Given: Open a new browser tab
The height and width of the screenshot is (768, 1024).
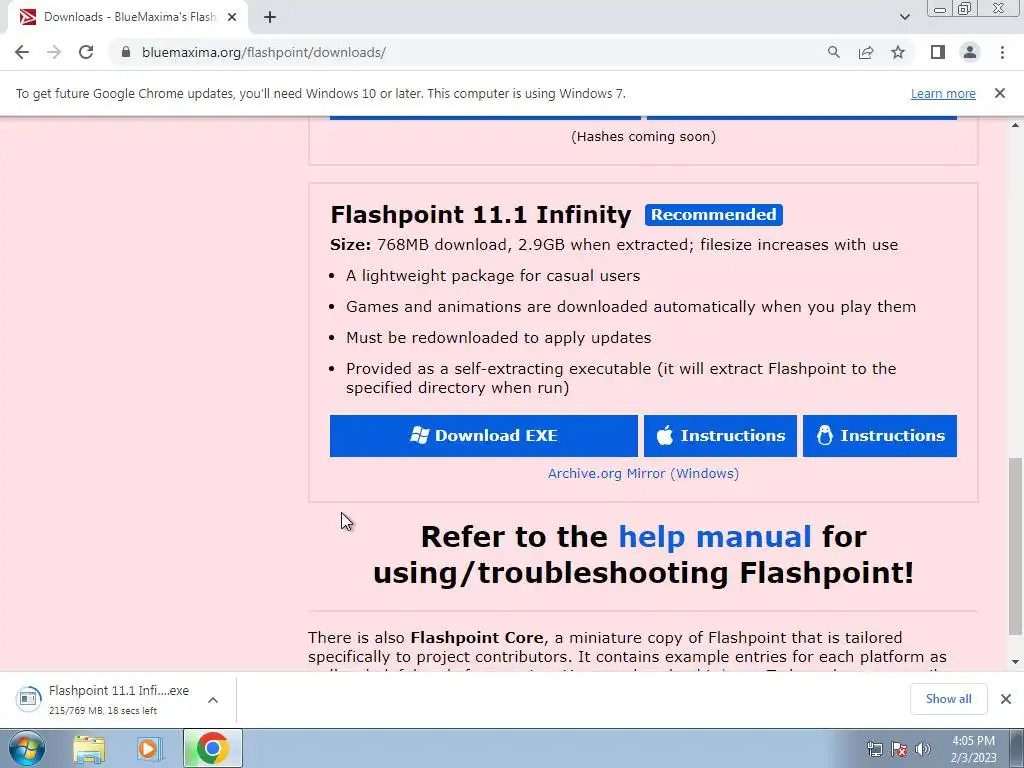Looking at the screenshot, I should pyautogui.click(x=270, y=17).
